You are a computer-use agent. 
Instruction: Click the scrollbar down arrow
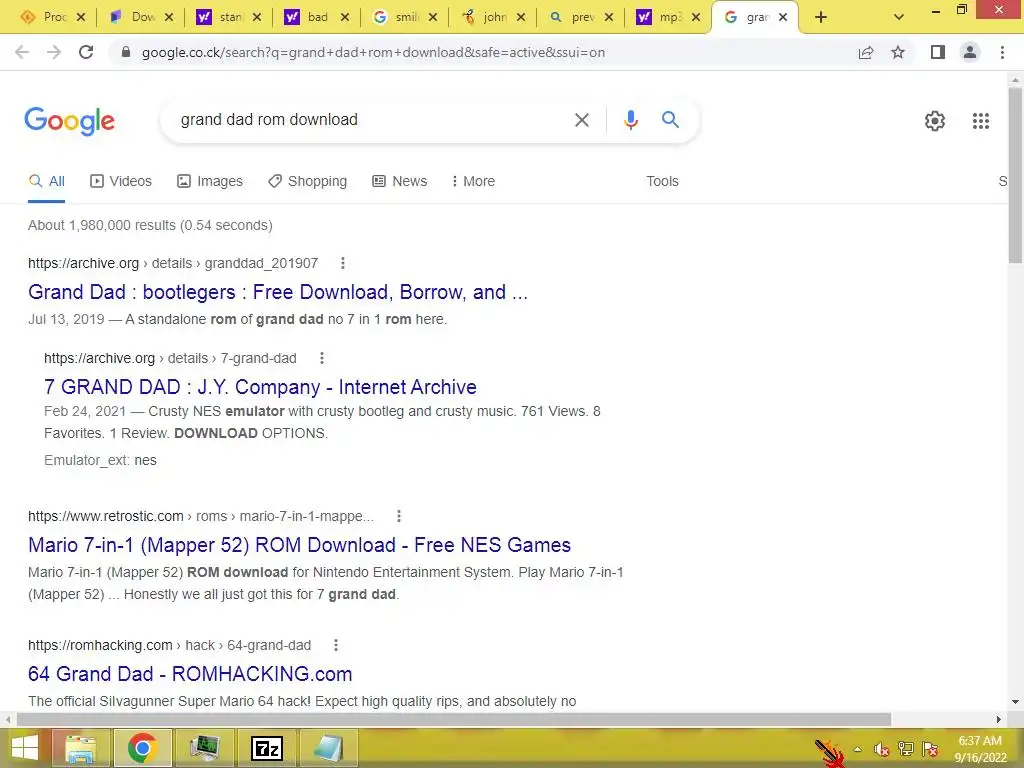(x=1015, y=703)
